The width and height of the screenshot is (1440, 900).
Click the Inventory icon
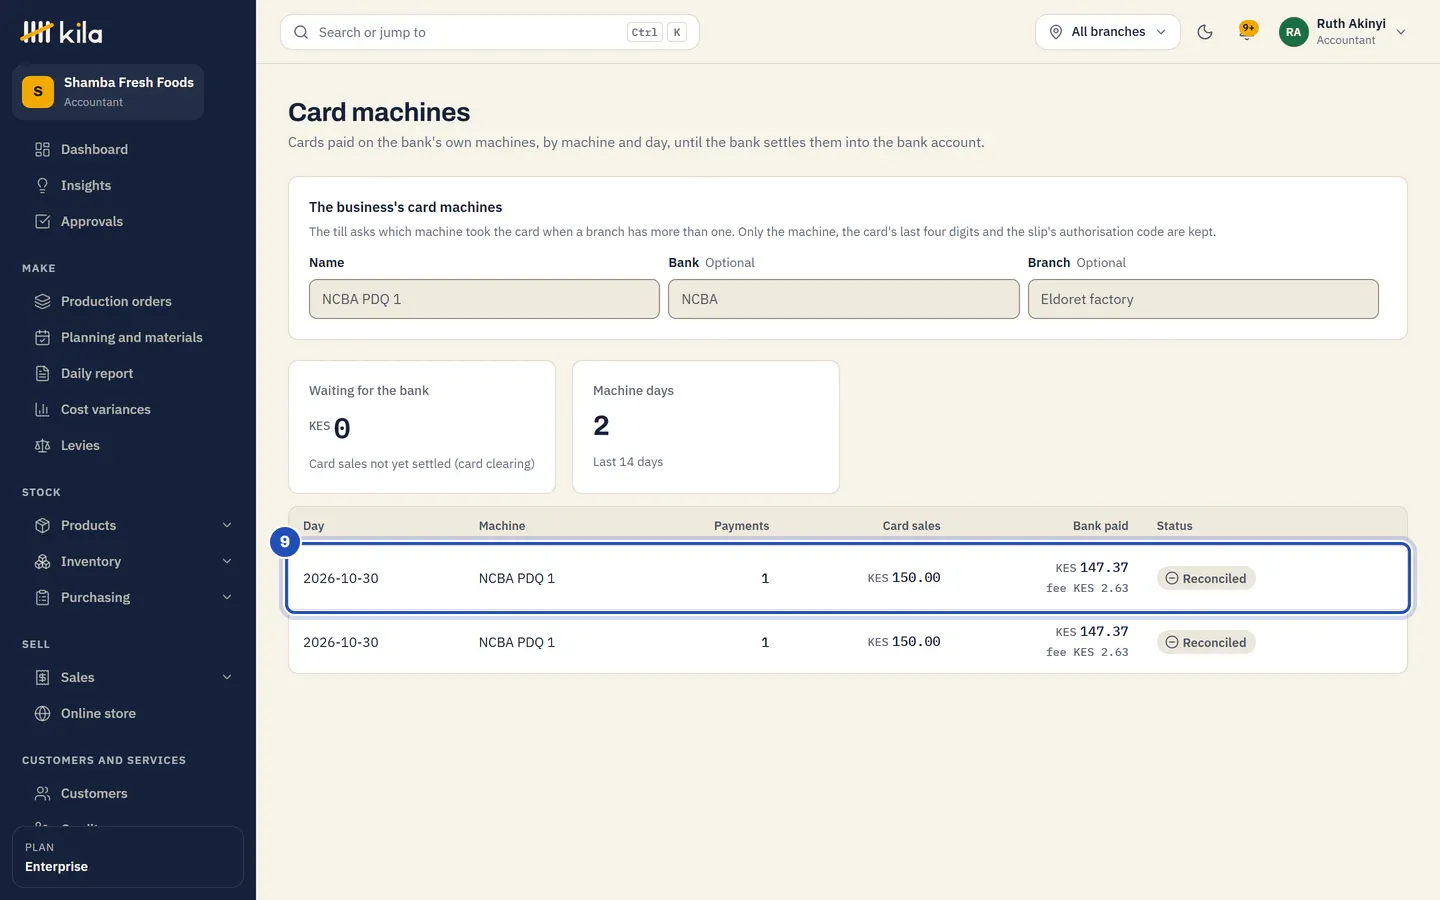click(x=42, y=561)
